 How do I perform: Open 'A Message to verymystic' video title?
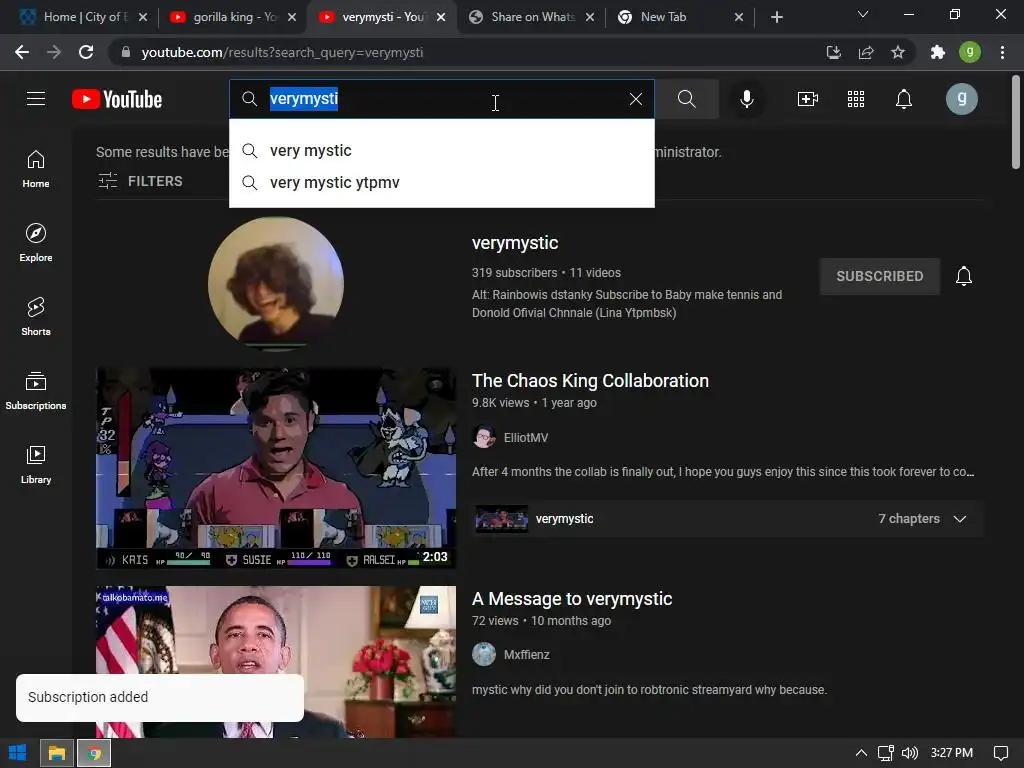571,599
